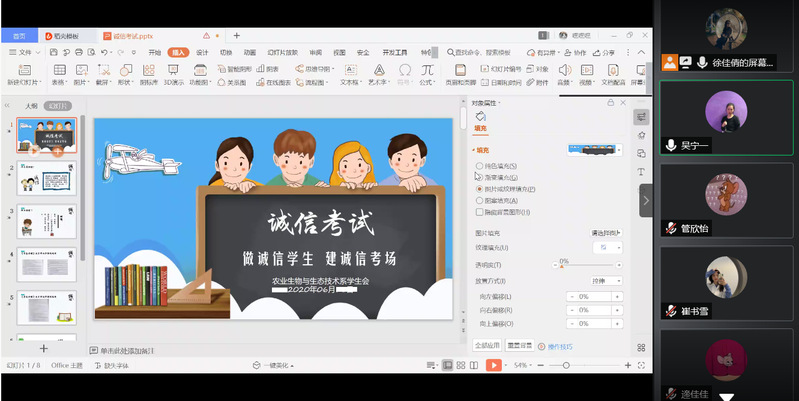
Task: Enable the 隐藏背景图形 checkbox
Action: (480, 212)
